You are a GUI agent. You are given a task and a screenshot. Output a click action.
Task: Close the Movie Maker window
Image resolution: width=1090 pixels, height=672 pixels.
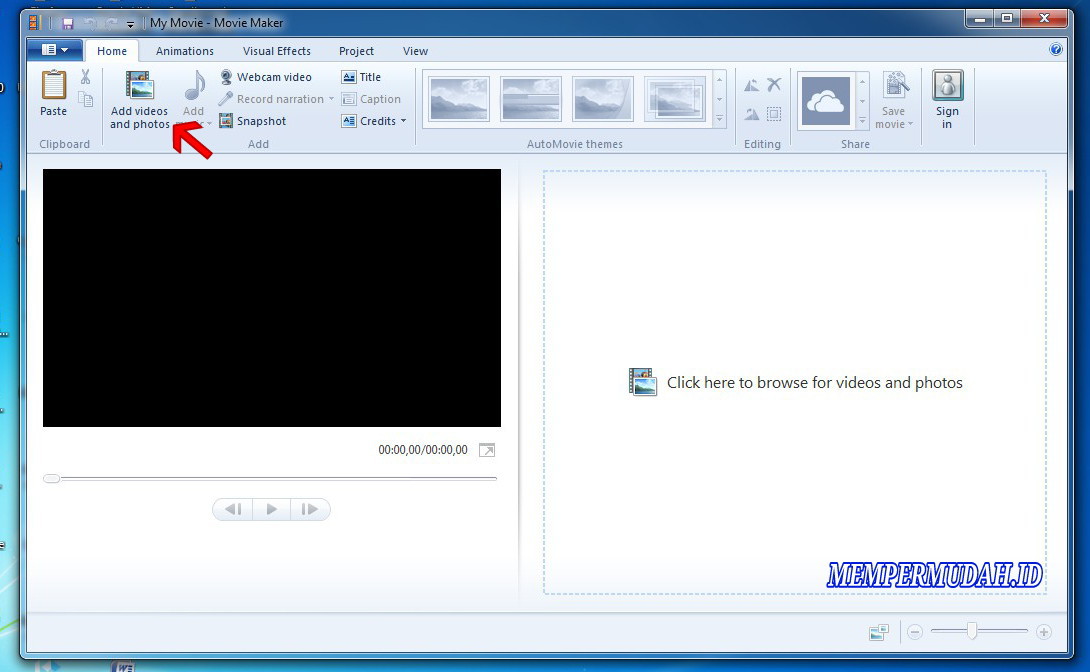point(1043,19)
